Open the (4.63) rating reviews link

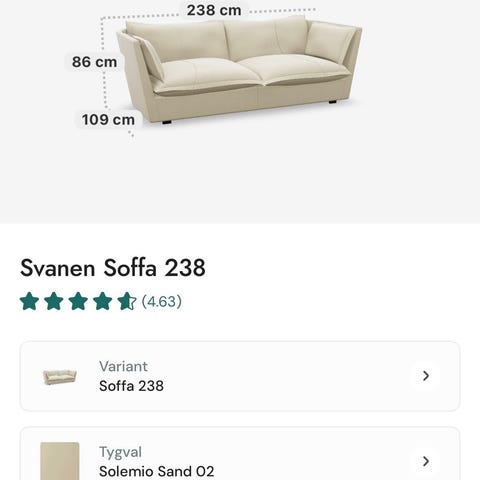(162, 301)
